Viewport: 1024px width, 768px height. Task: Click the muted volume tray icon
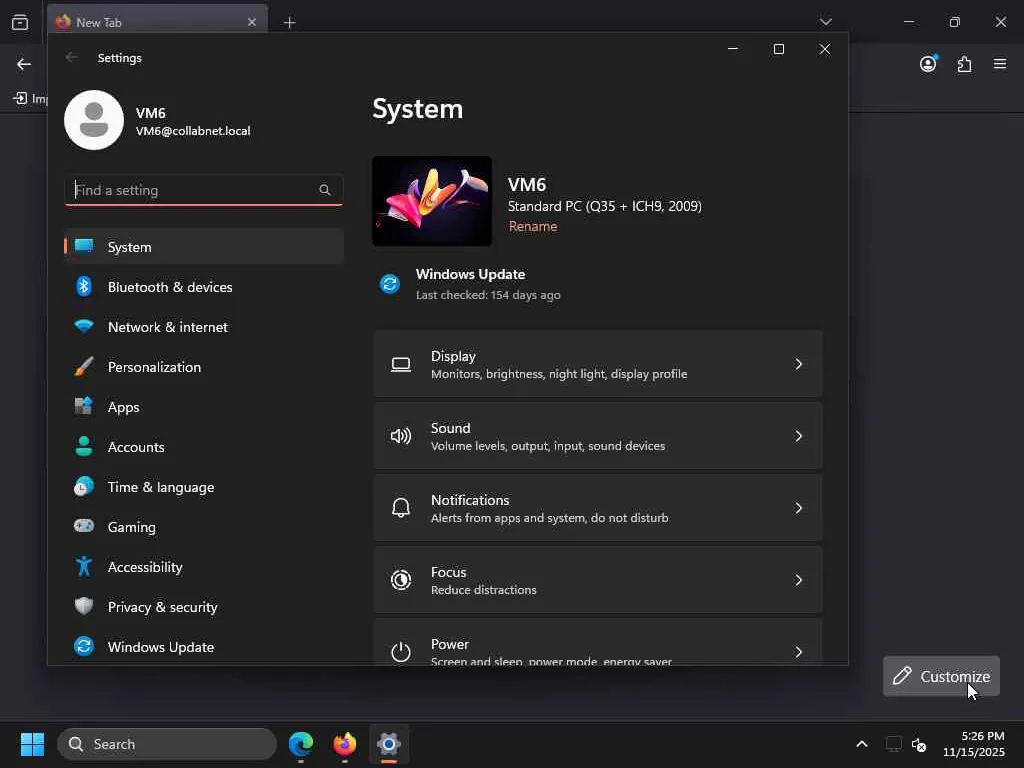[x=919, y=744]
